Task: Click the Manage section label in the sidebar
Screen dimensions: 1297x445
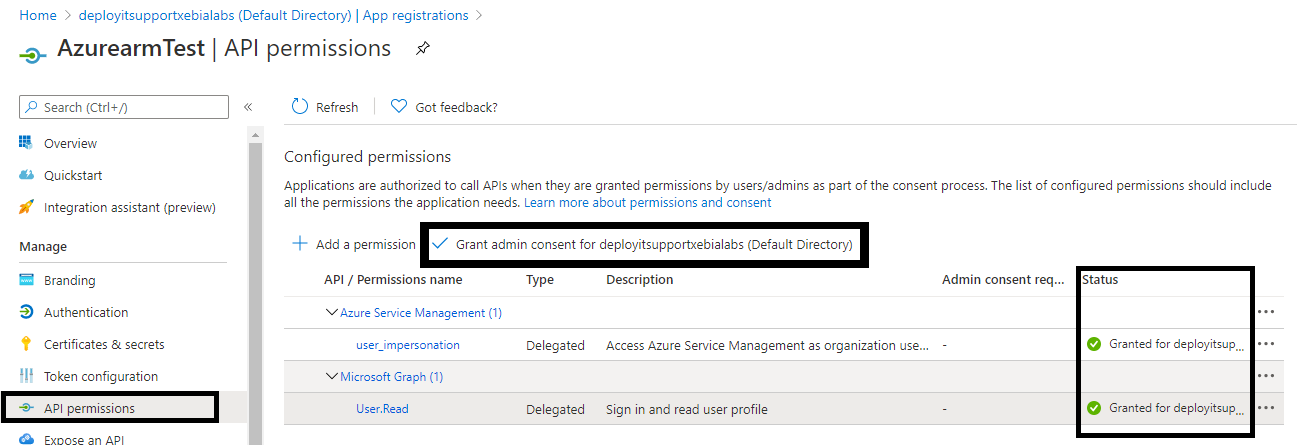Action: [43, 246]
